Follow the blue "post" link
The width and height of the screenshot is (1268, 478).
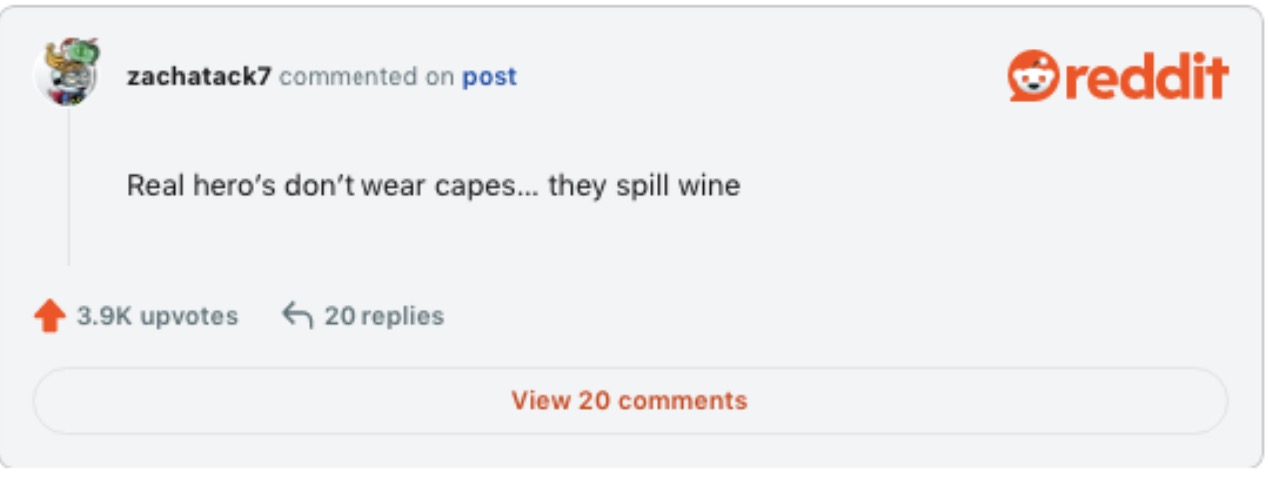coord(489,77)
